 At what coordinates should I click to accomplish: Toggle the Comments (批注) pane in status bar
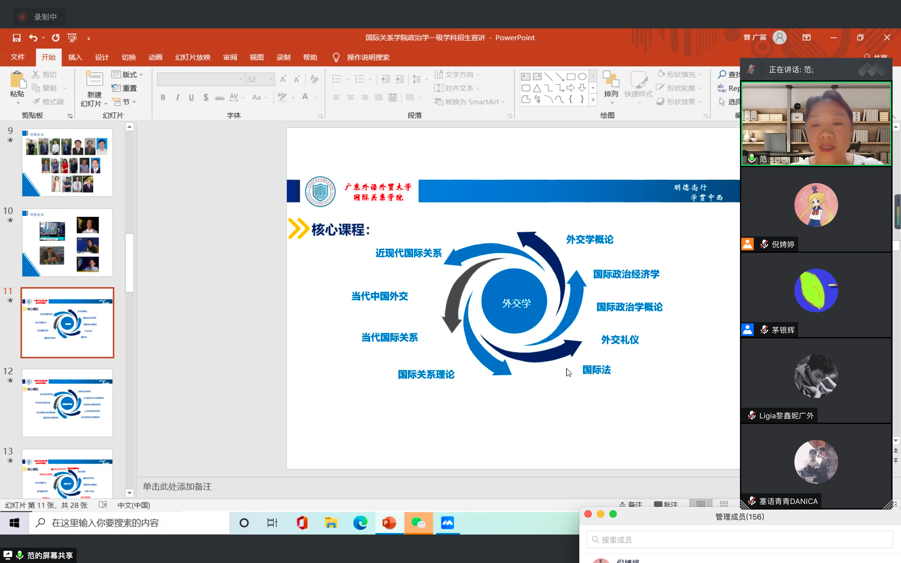[666, 505]
